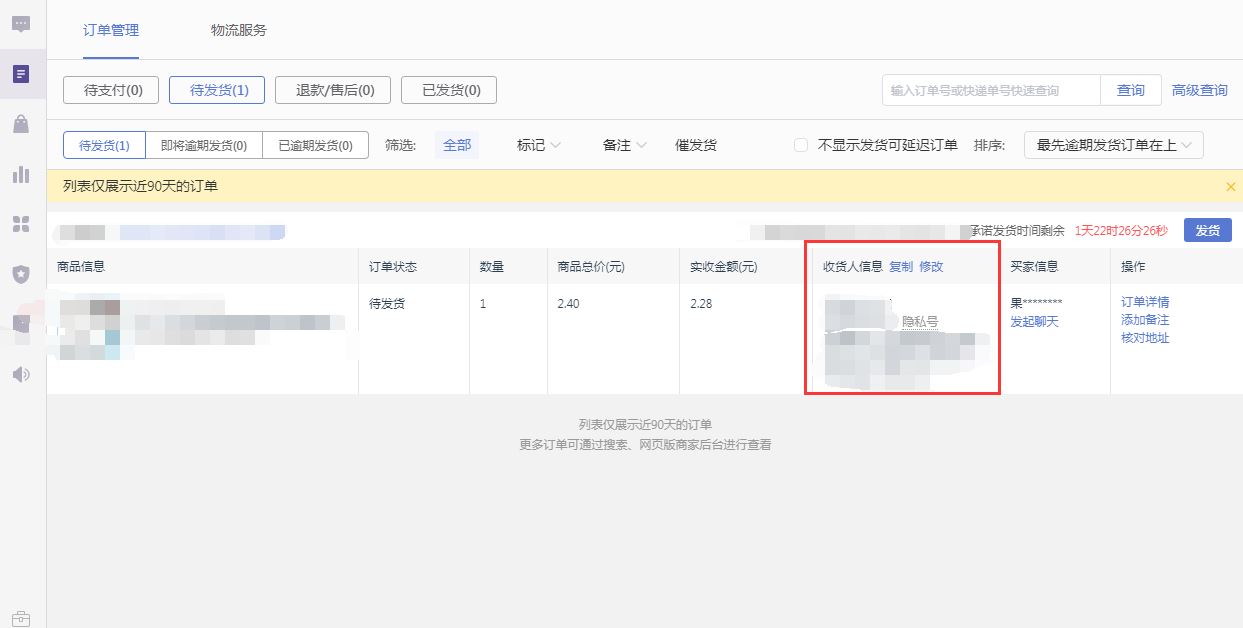Select the 即将逾期发货(0) filter
1243x628 pixels.
click(x=204, y=145)
